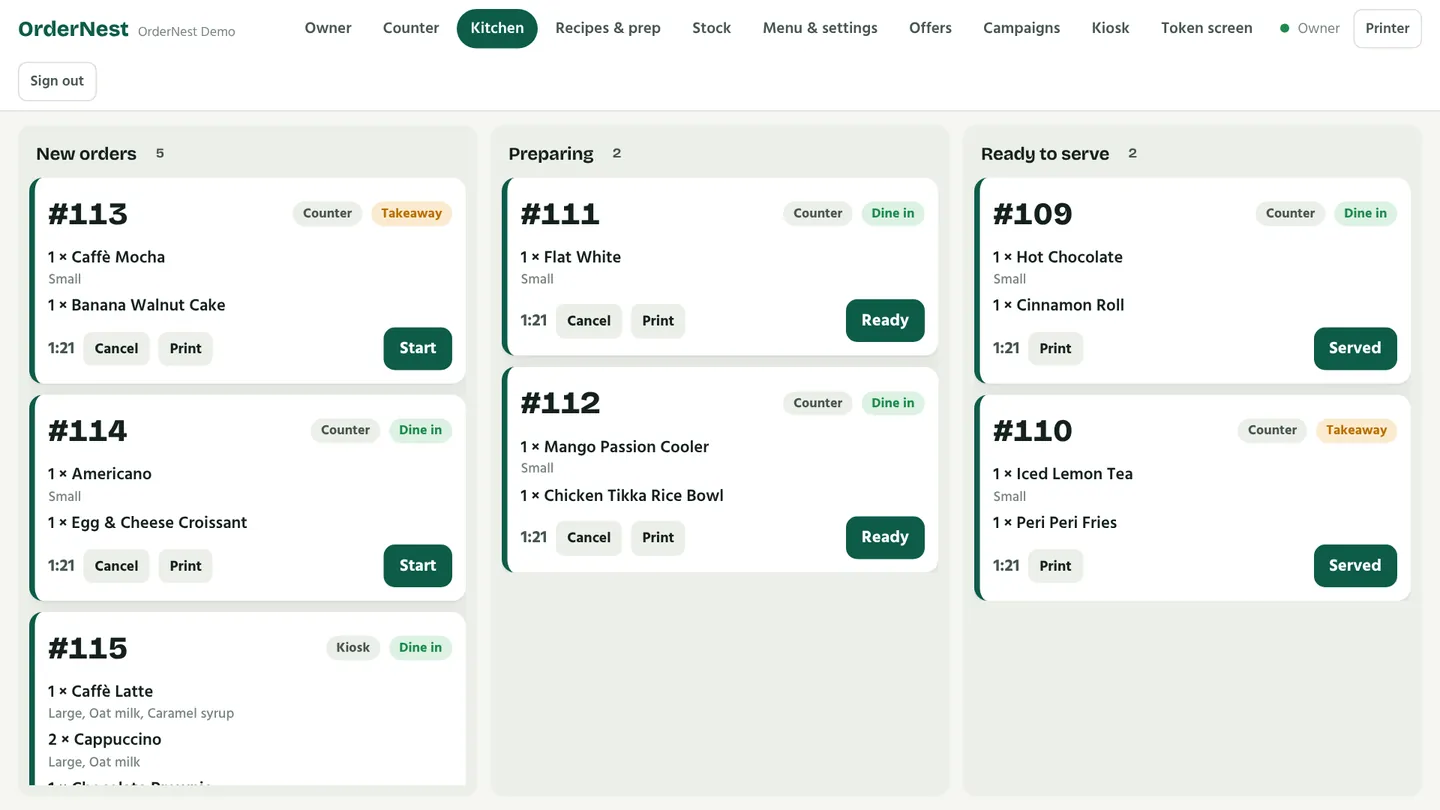The width and height of the screenshot is (1440, 810).
Task: Click '1 × Mango Passion Cooler' item
Action: pyautogui.click(x=615, y=447)
